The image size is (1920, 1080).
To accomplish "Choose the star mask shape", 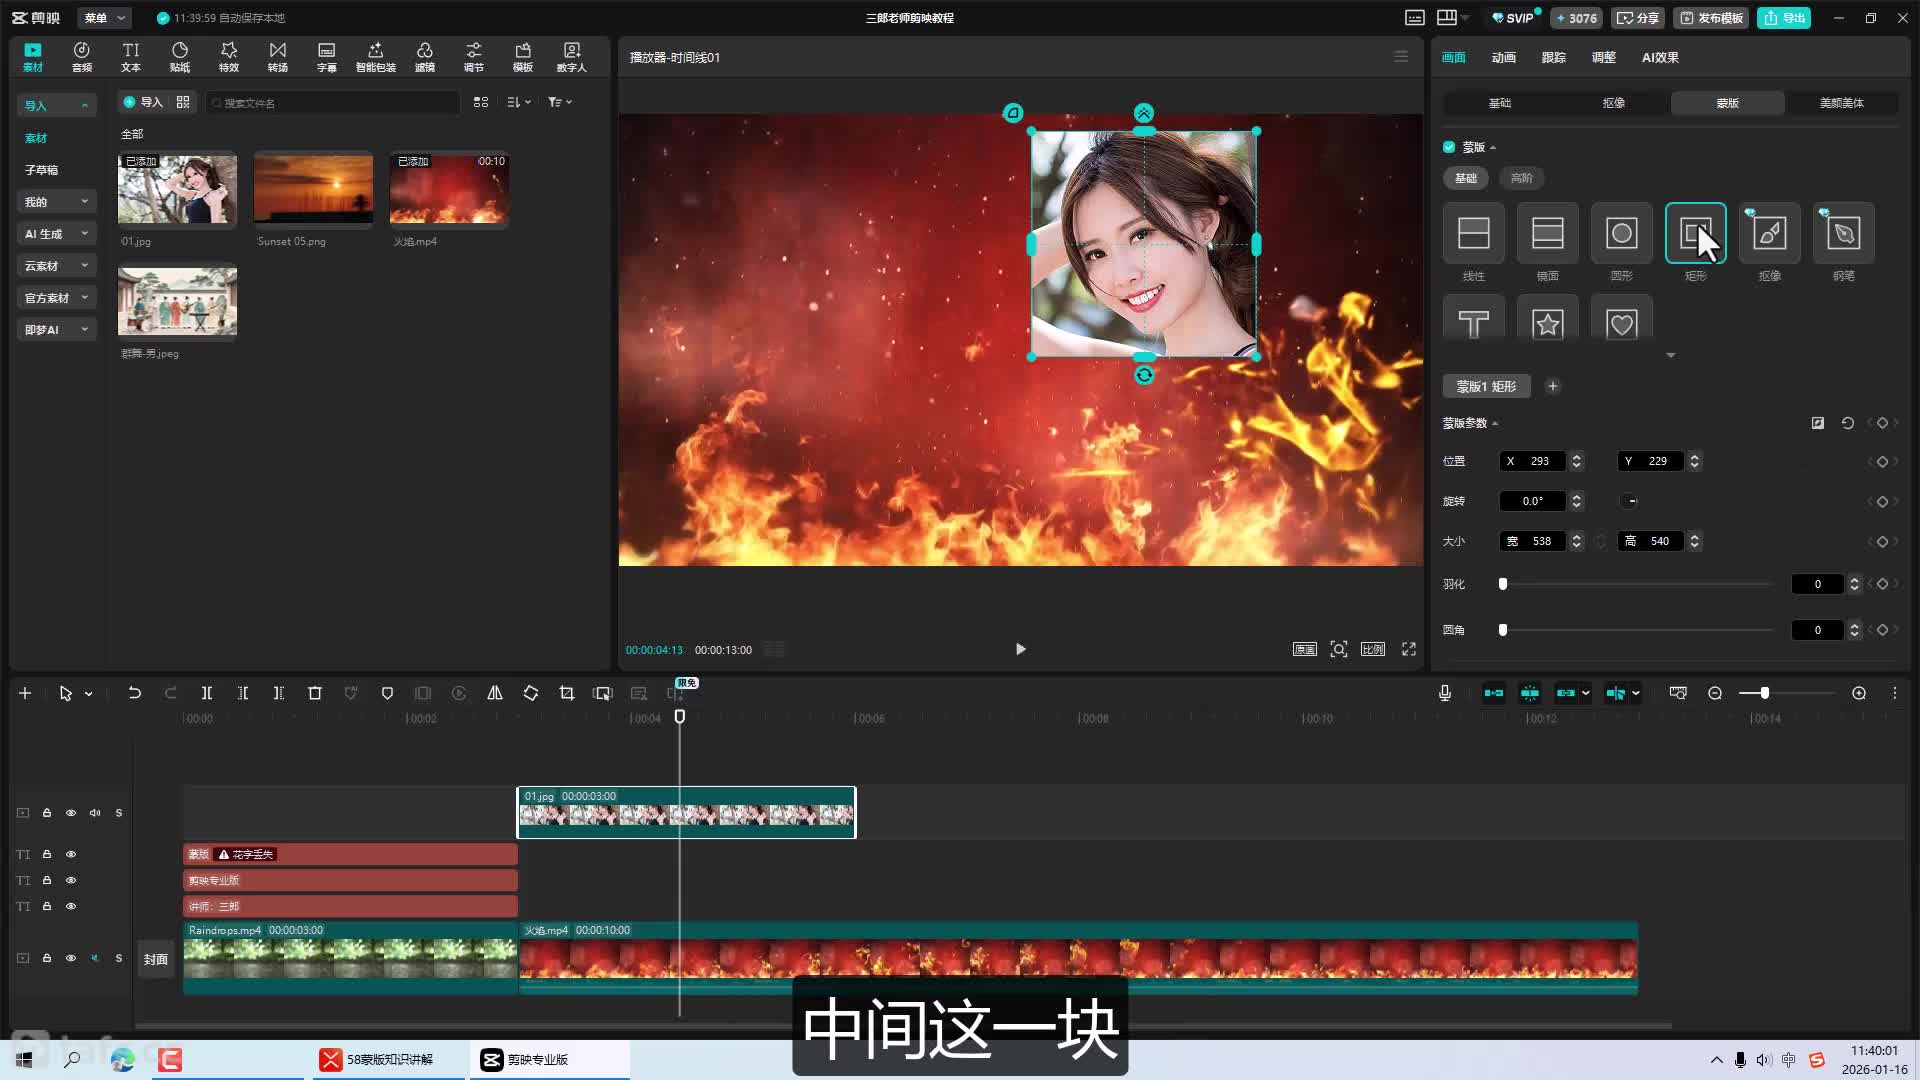I will coord(1547,323).
